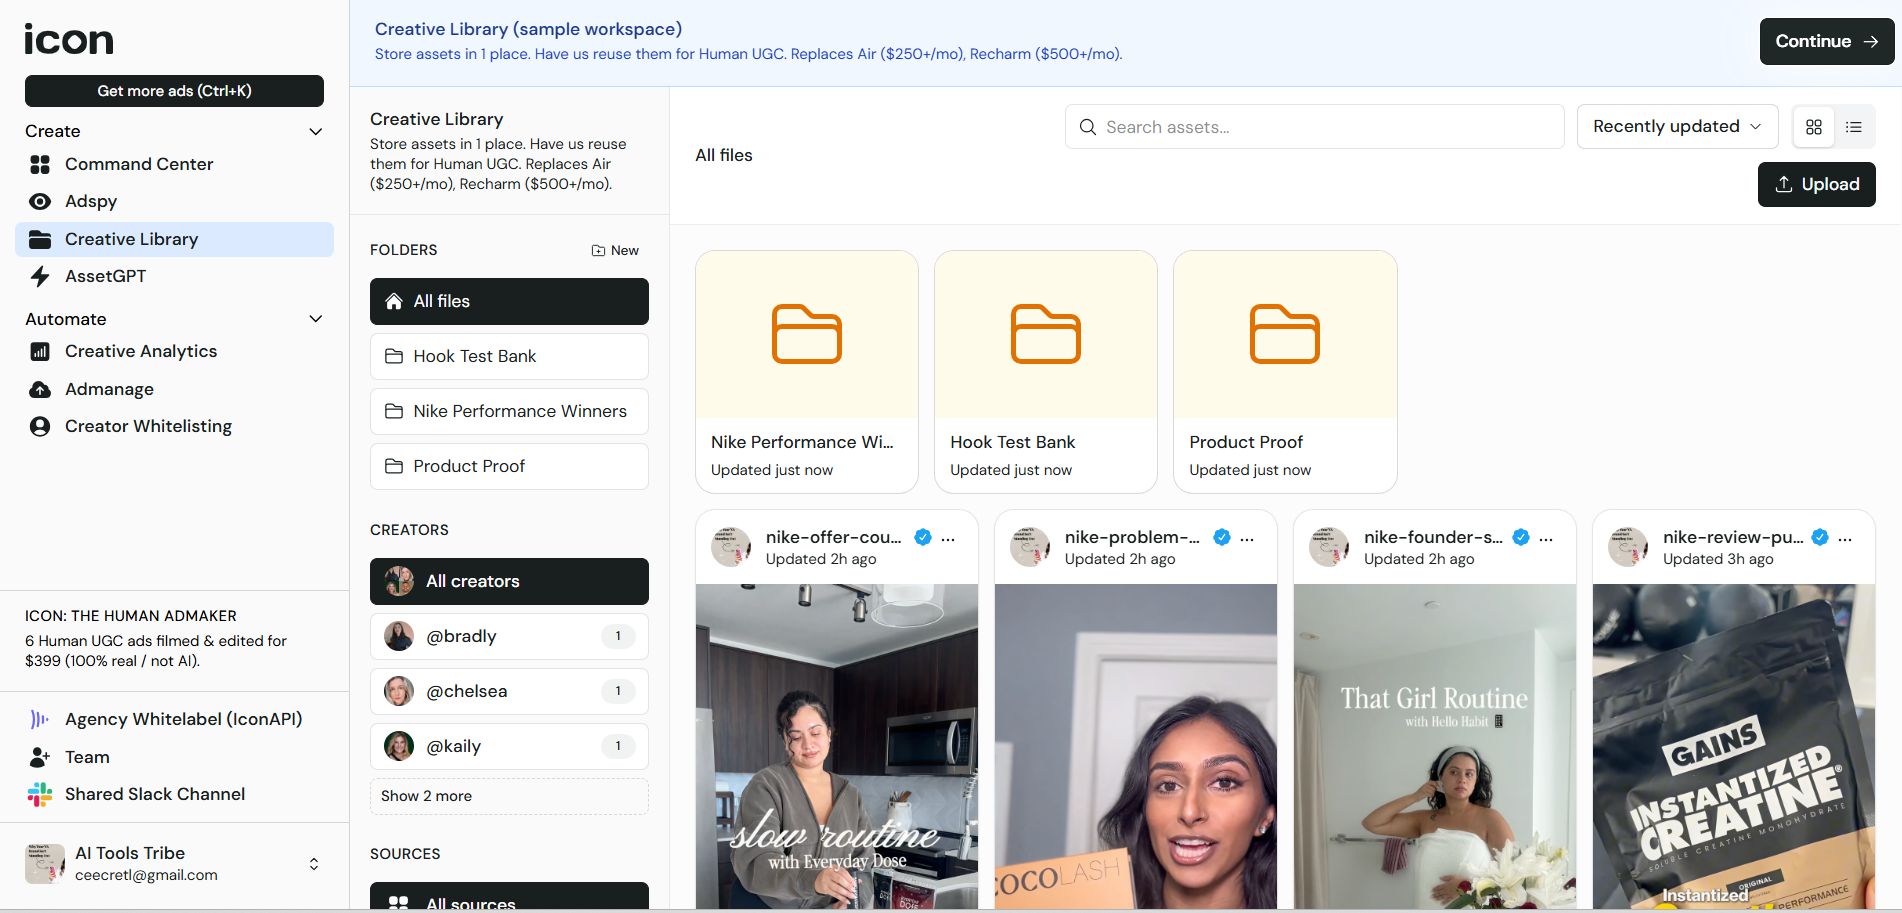Open Hook Test Bank folder card
The image size is (1902, 913).
coord(1046,372)
